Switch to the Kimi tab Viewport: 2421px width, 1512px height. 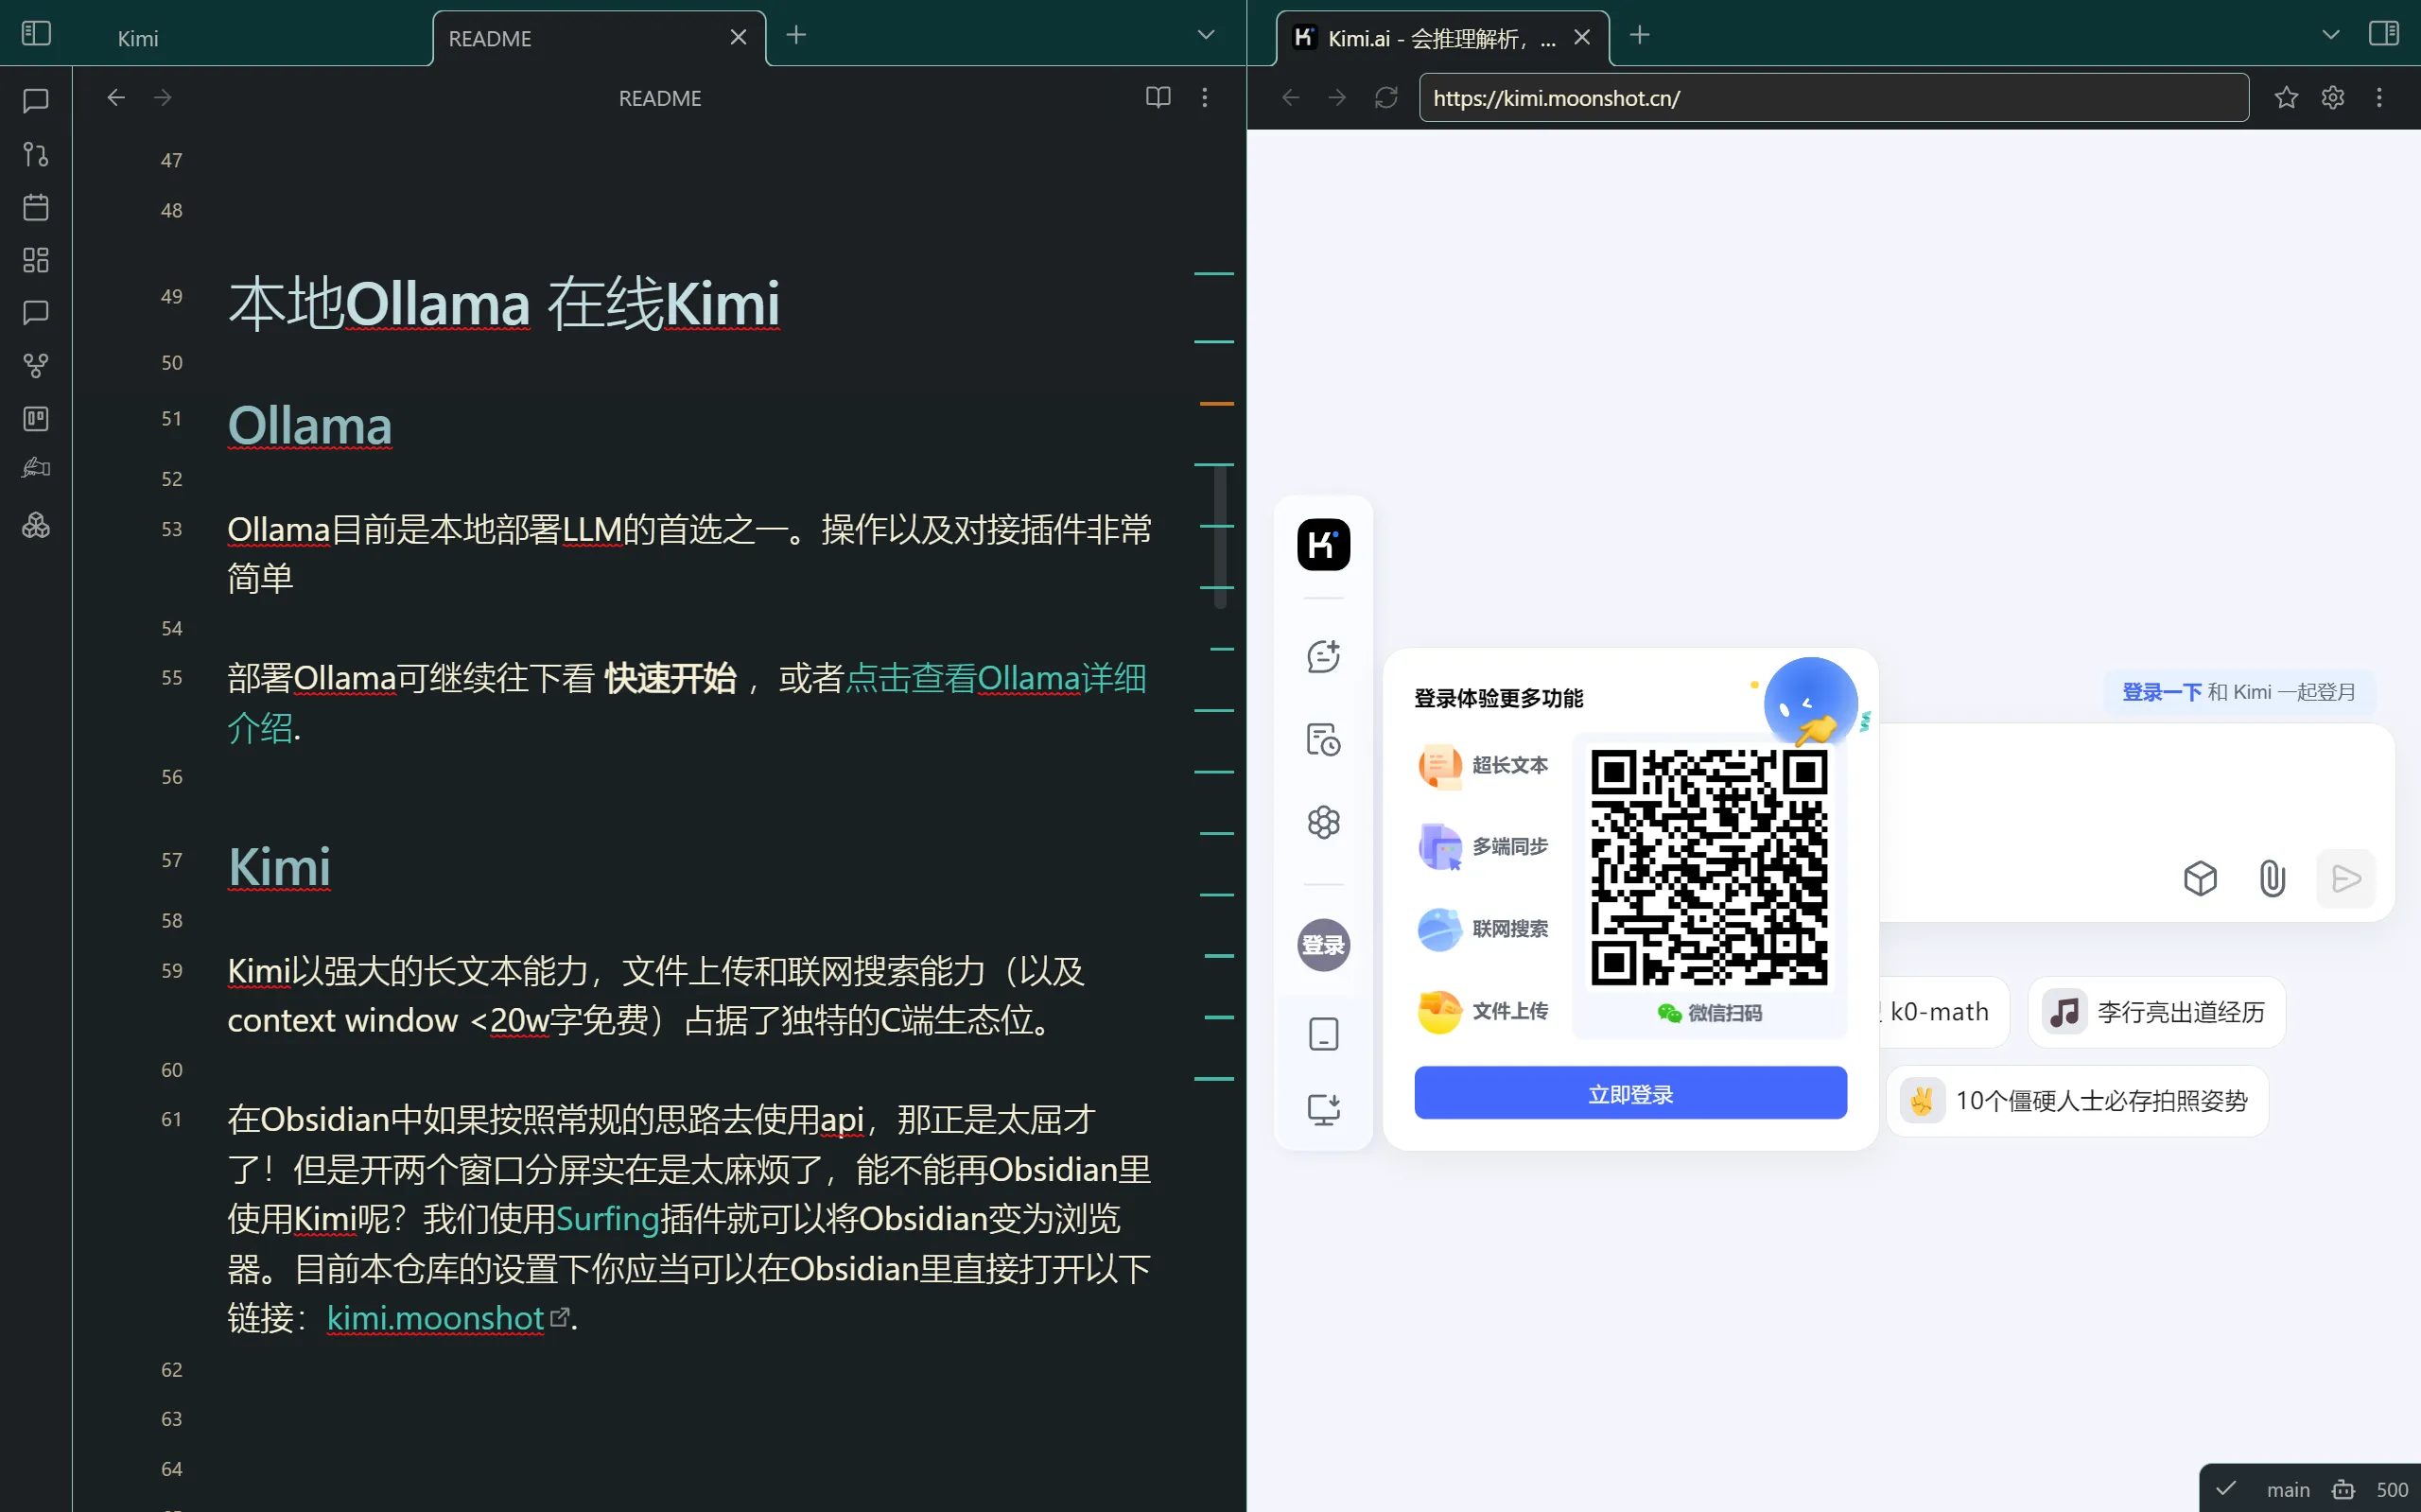(x=138, y=38)
